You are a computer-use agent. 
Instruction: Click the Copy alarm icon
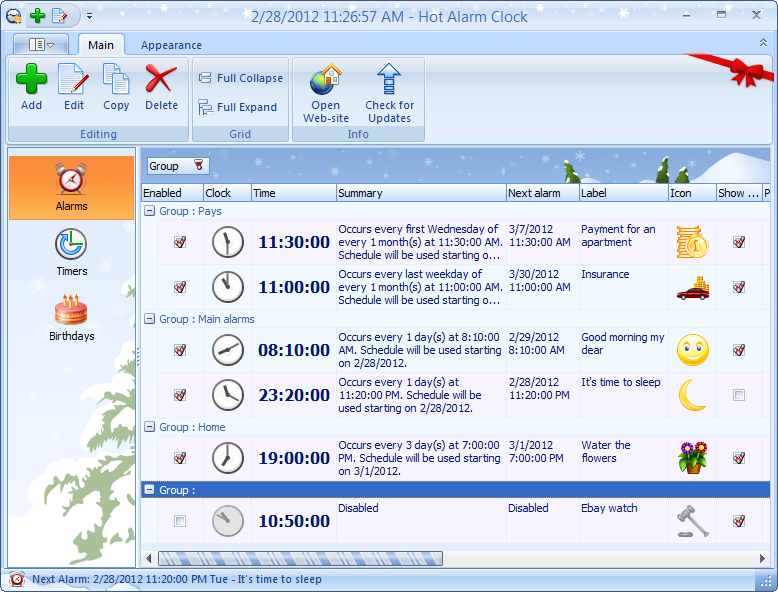(116, 79)
